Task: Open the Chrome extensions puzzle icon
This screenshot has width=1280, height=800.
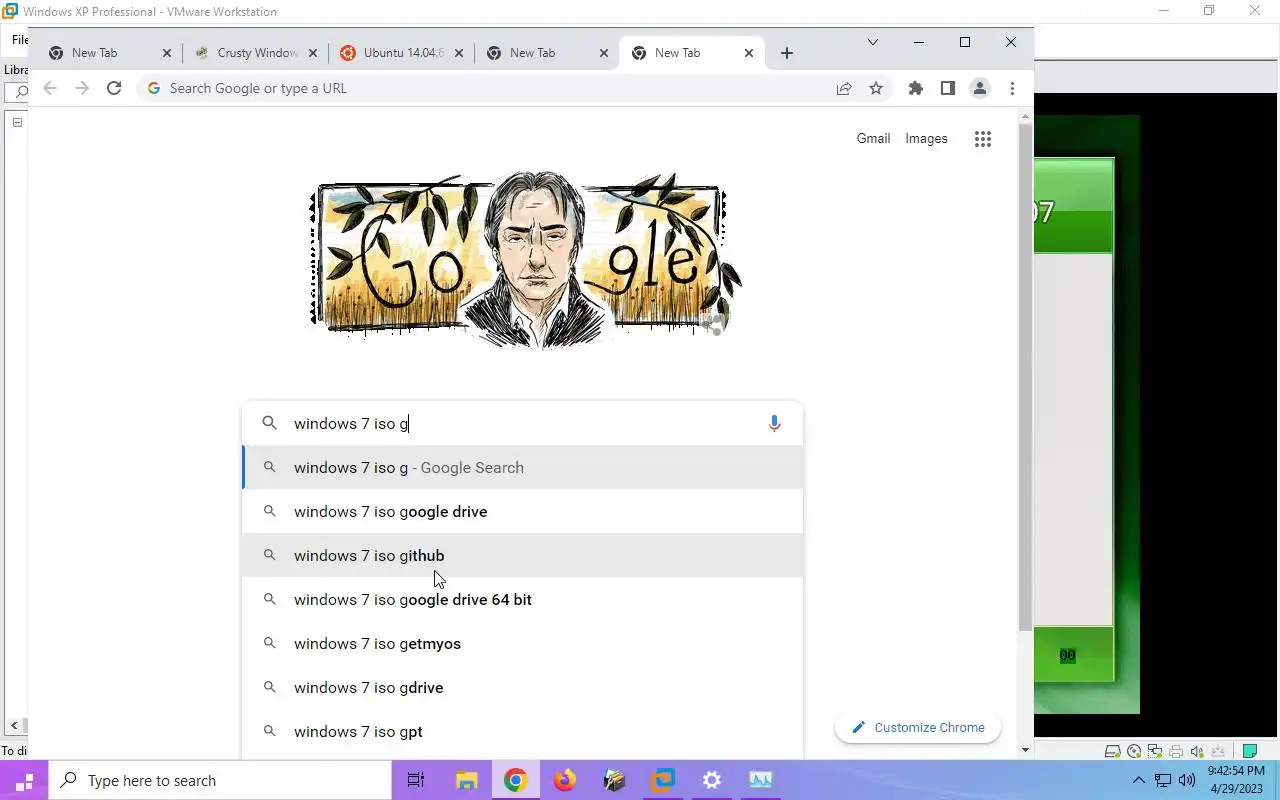Action: pyautogui.click(x=915, y=88)
